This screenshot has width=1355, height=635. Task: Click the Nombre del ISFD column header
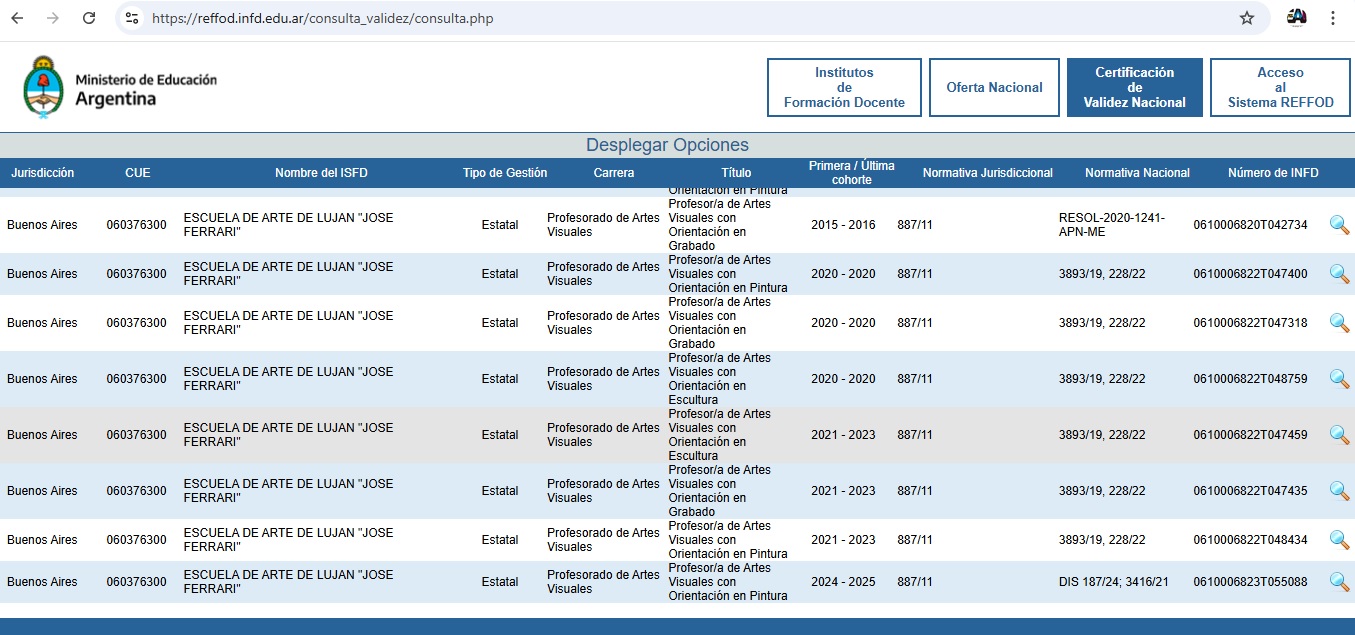[x=321, y=173]
